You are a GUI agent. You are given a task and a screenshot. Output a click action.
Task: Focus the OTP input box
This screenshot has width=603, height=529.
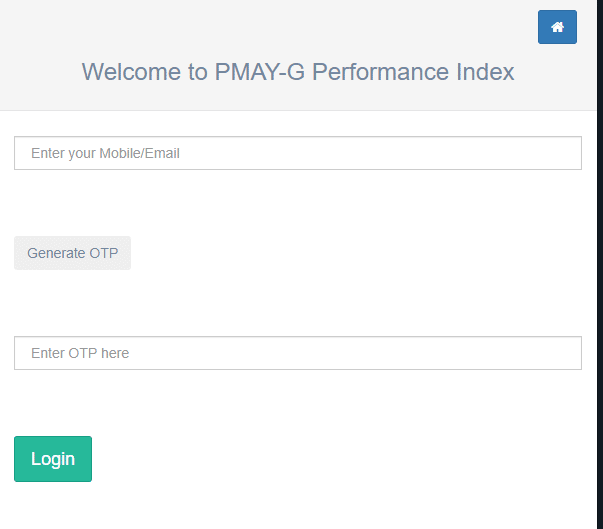(x=298, y=353)
